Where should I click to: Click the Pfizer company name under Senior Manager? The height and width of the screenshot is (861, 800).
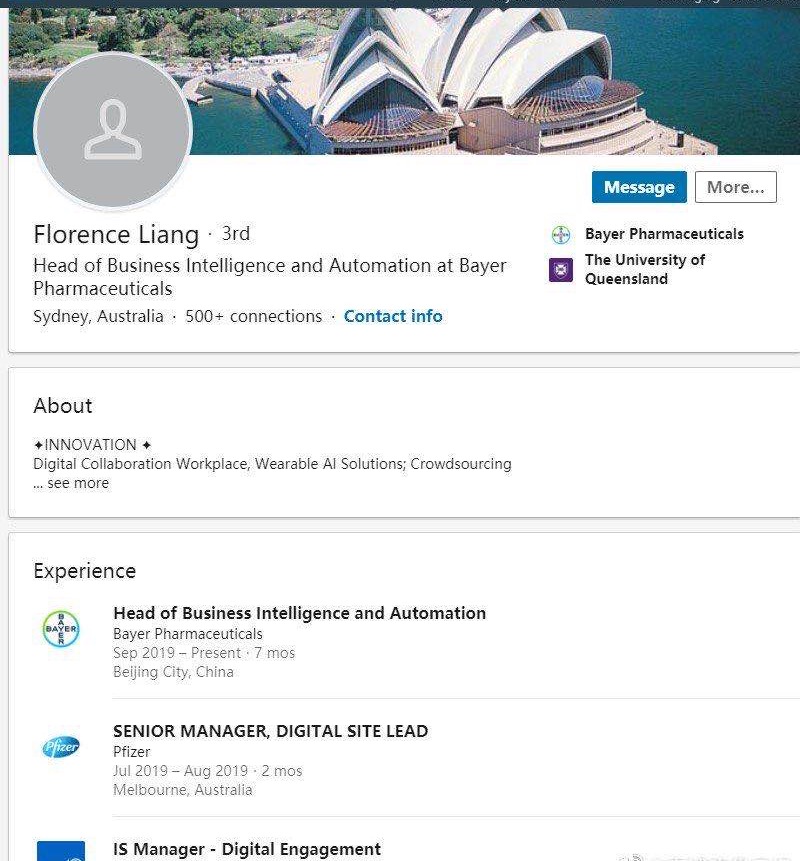(x=132, y=751)
